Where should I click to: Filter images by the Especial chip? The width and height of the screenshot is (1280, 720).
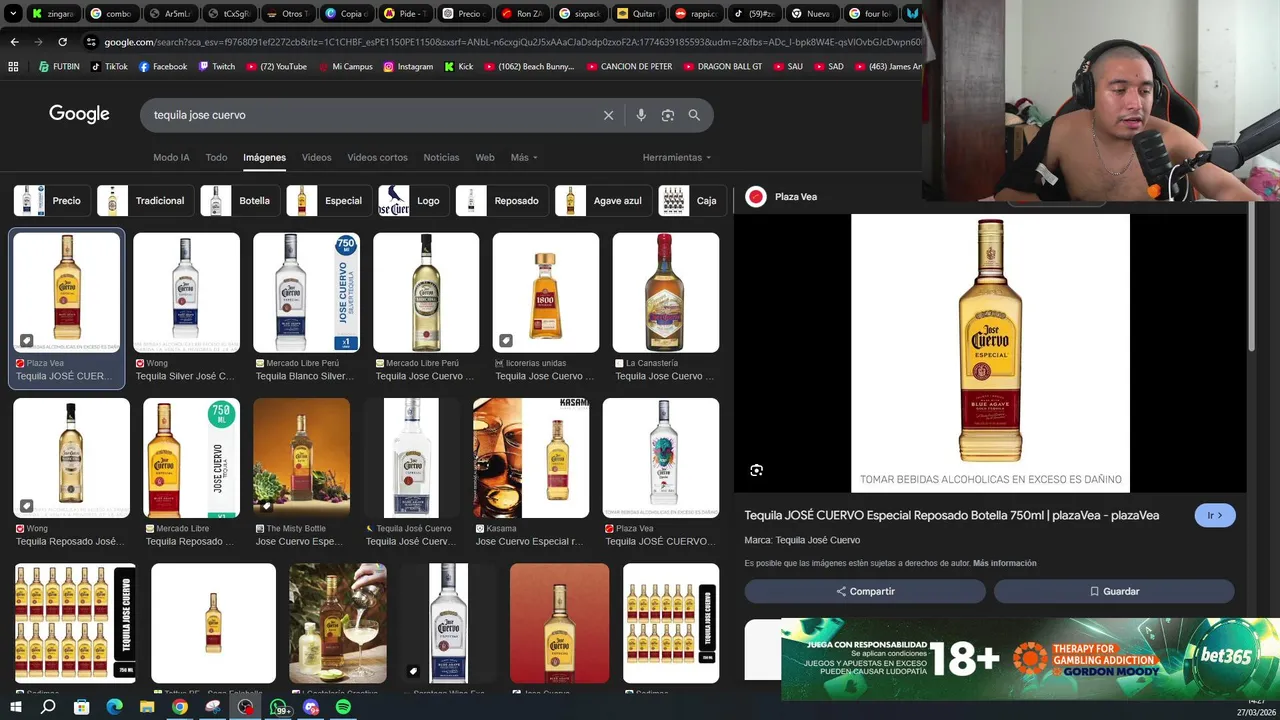(x=329, y=201)
